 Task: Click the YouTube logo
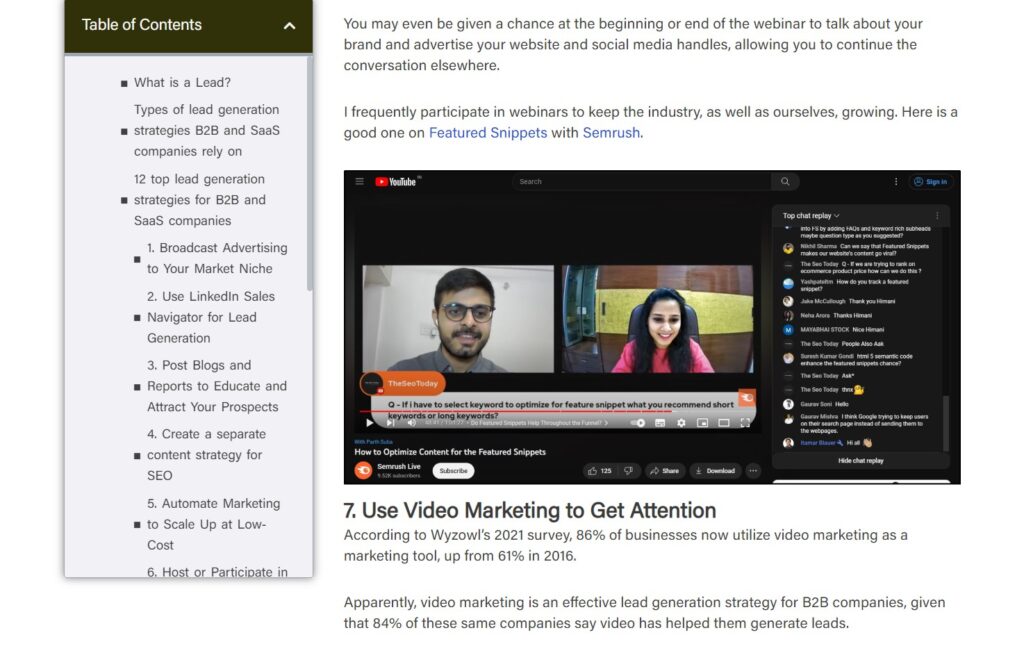click(x=396, y=182)
